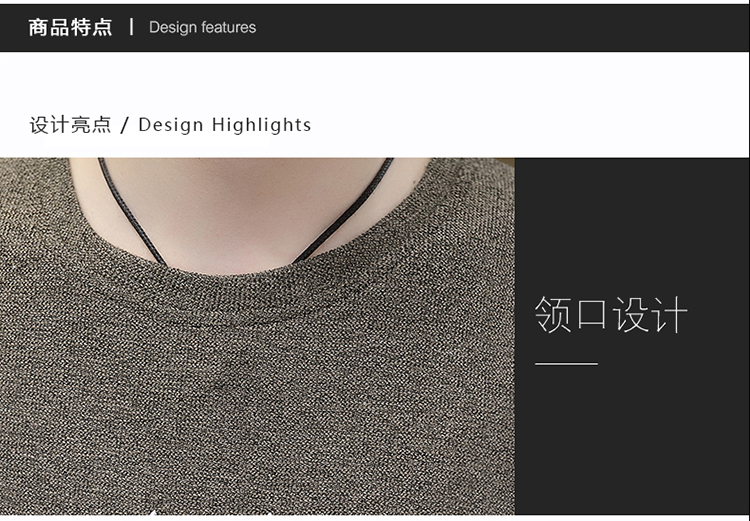Click the 计 character in the dark panel caption

pyautogui.click(x=670, y=315)
